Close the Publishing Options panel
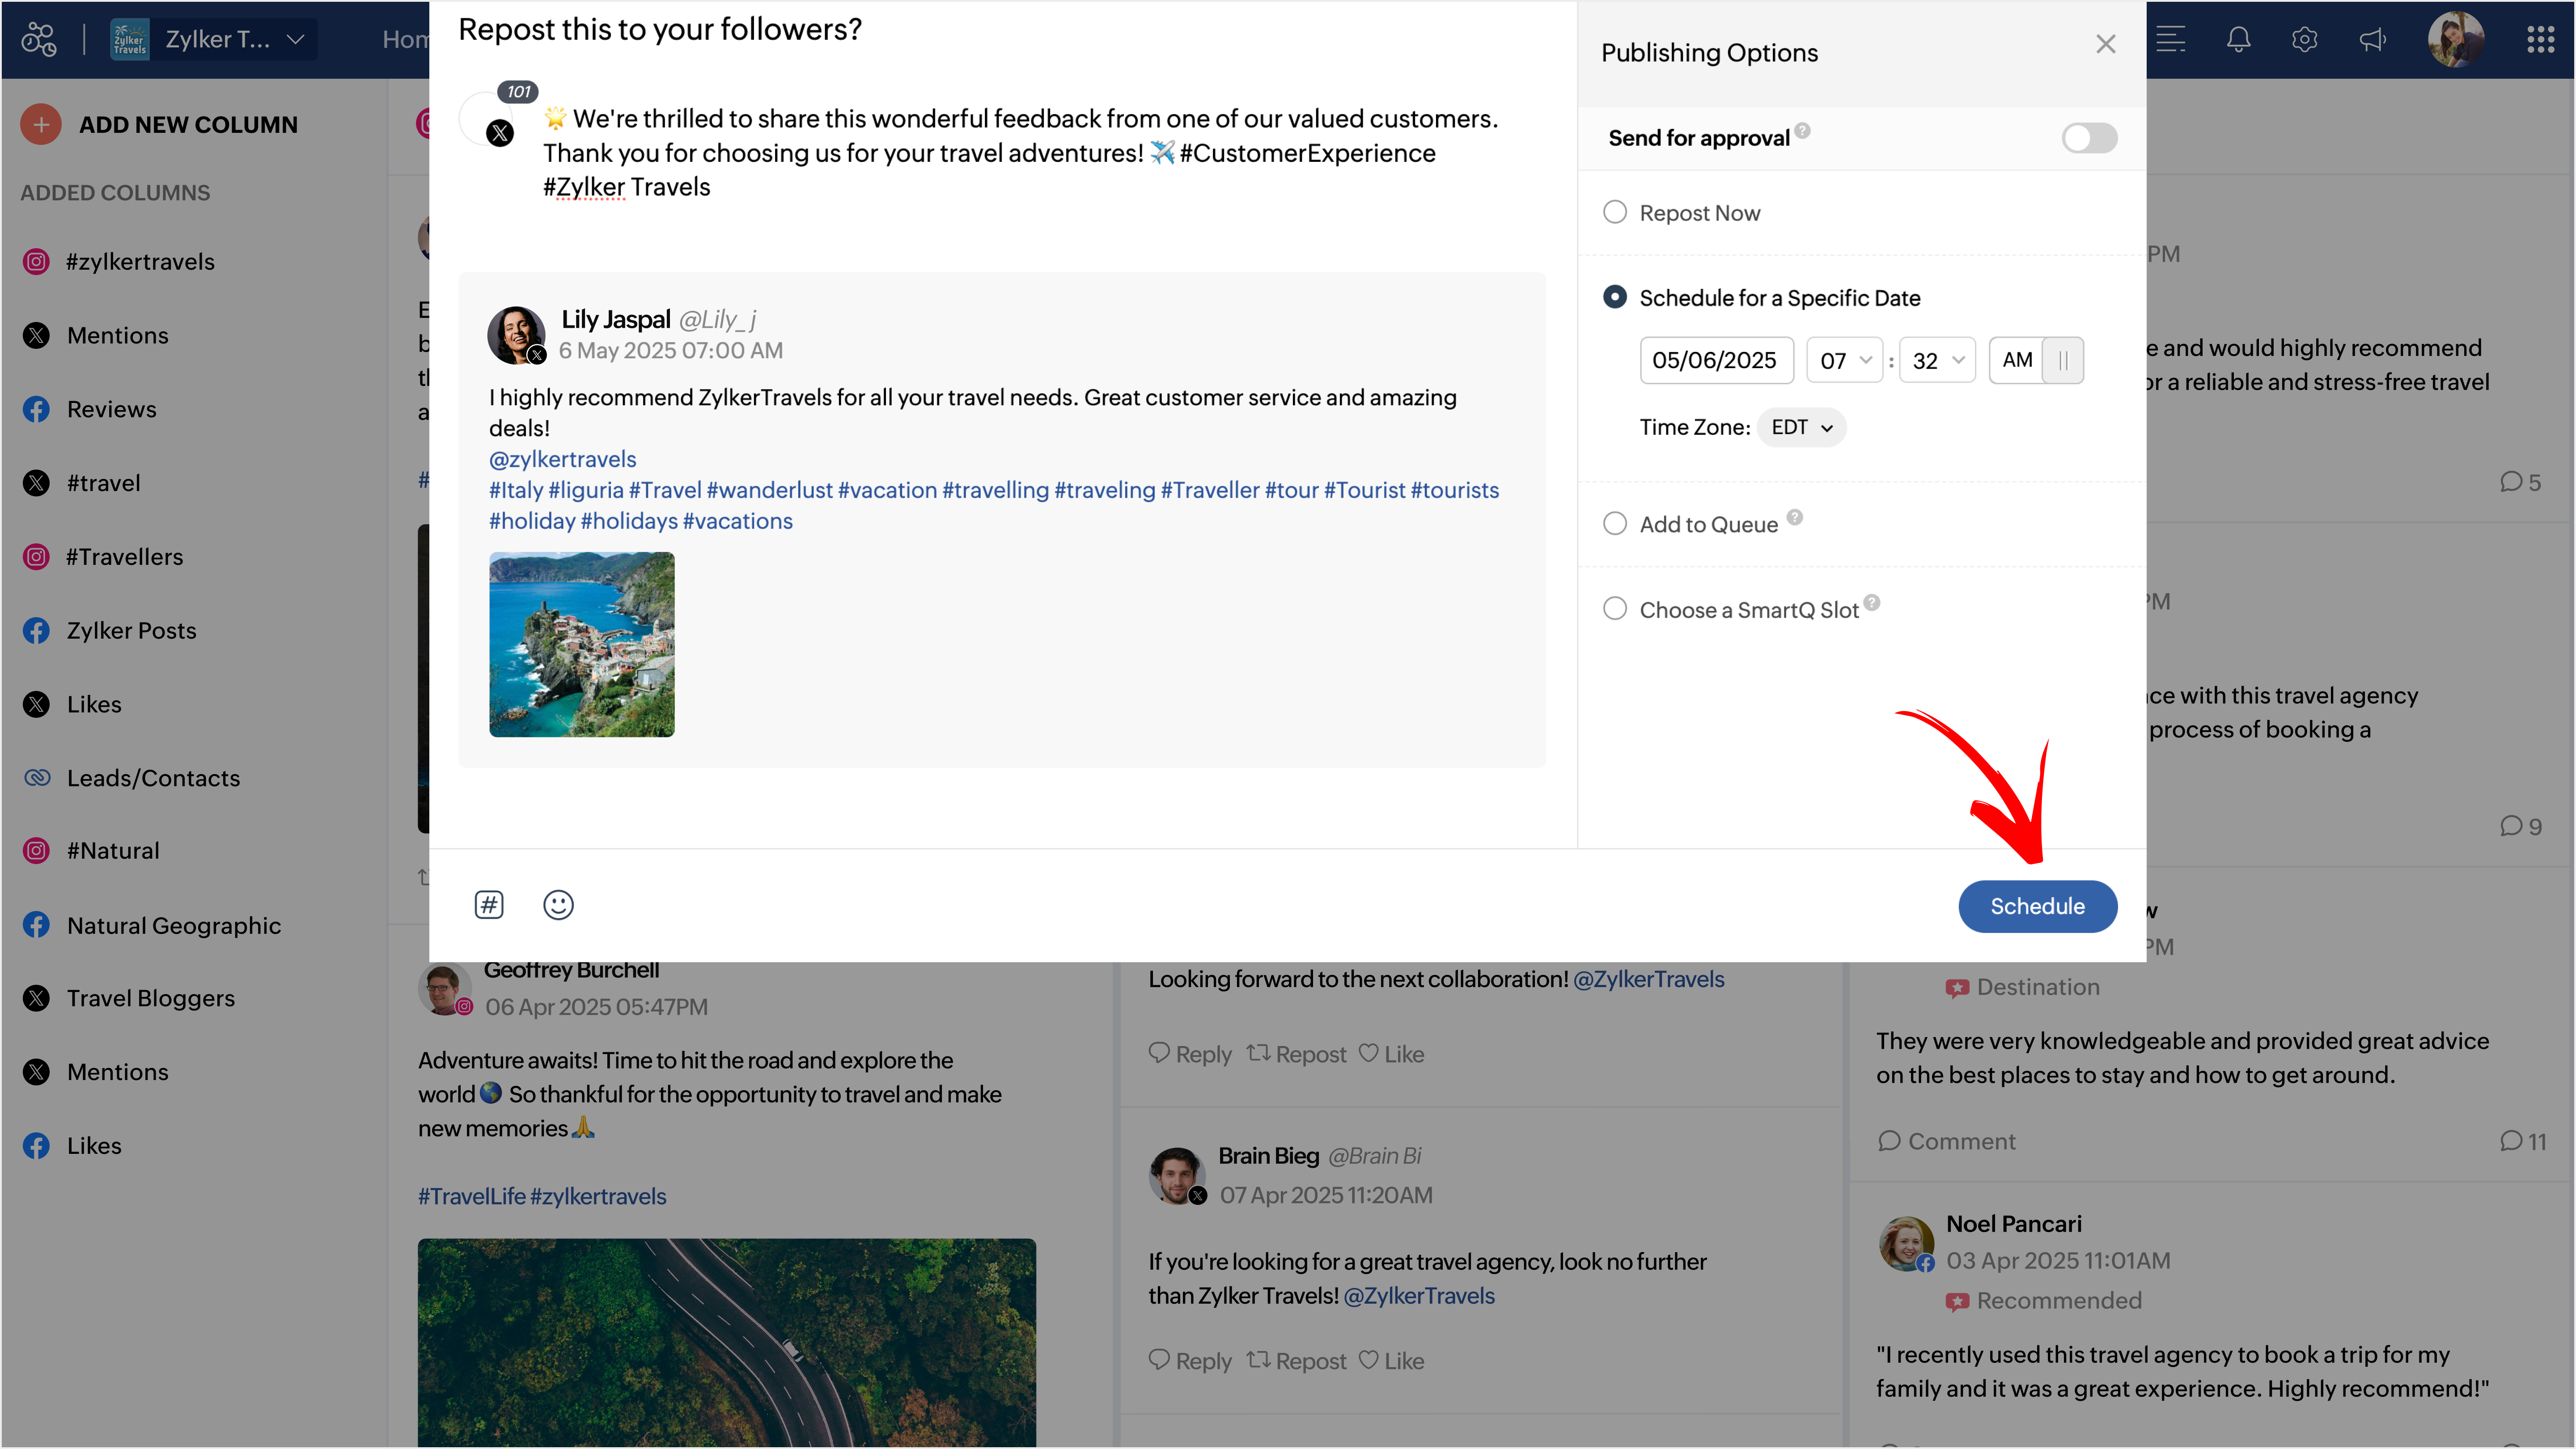Screen dimensions: 2576x1449 2105,44
